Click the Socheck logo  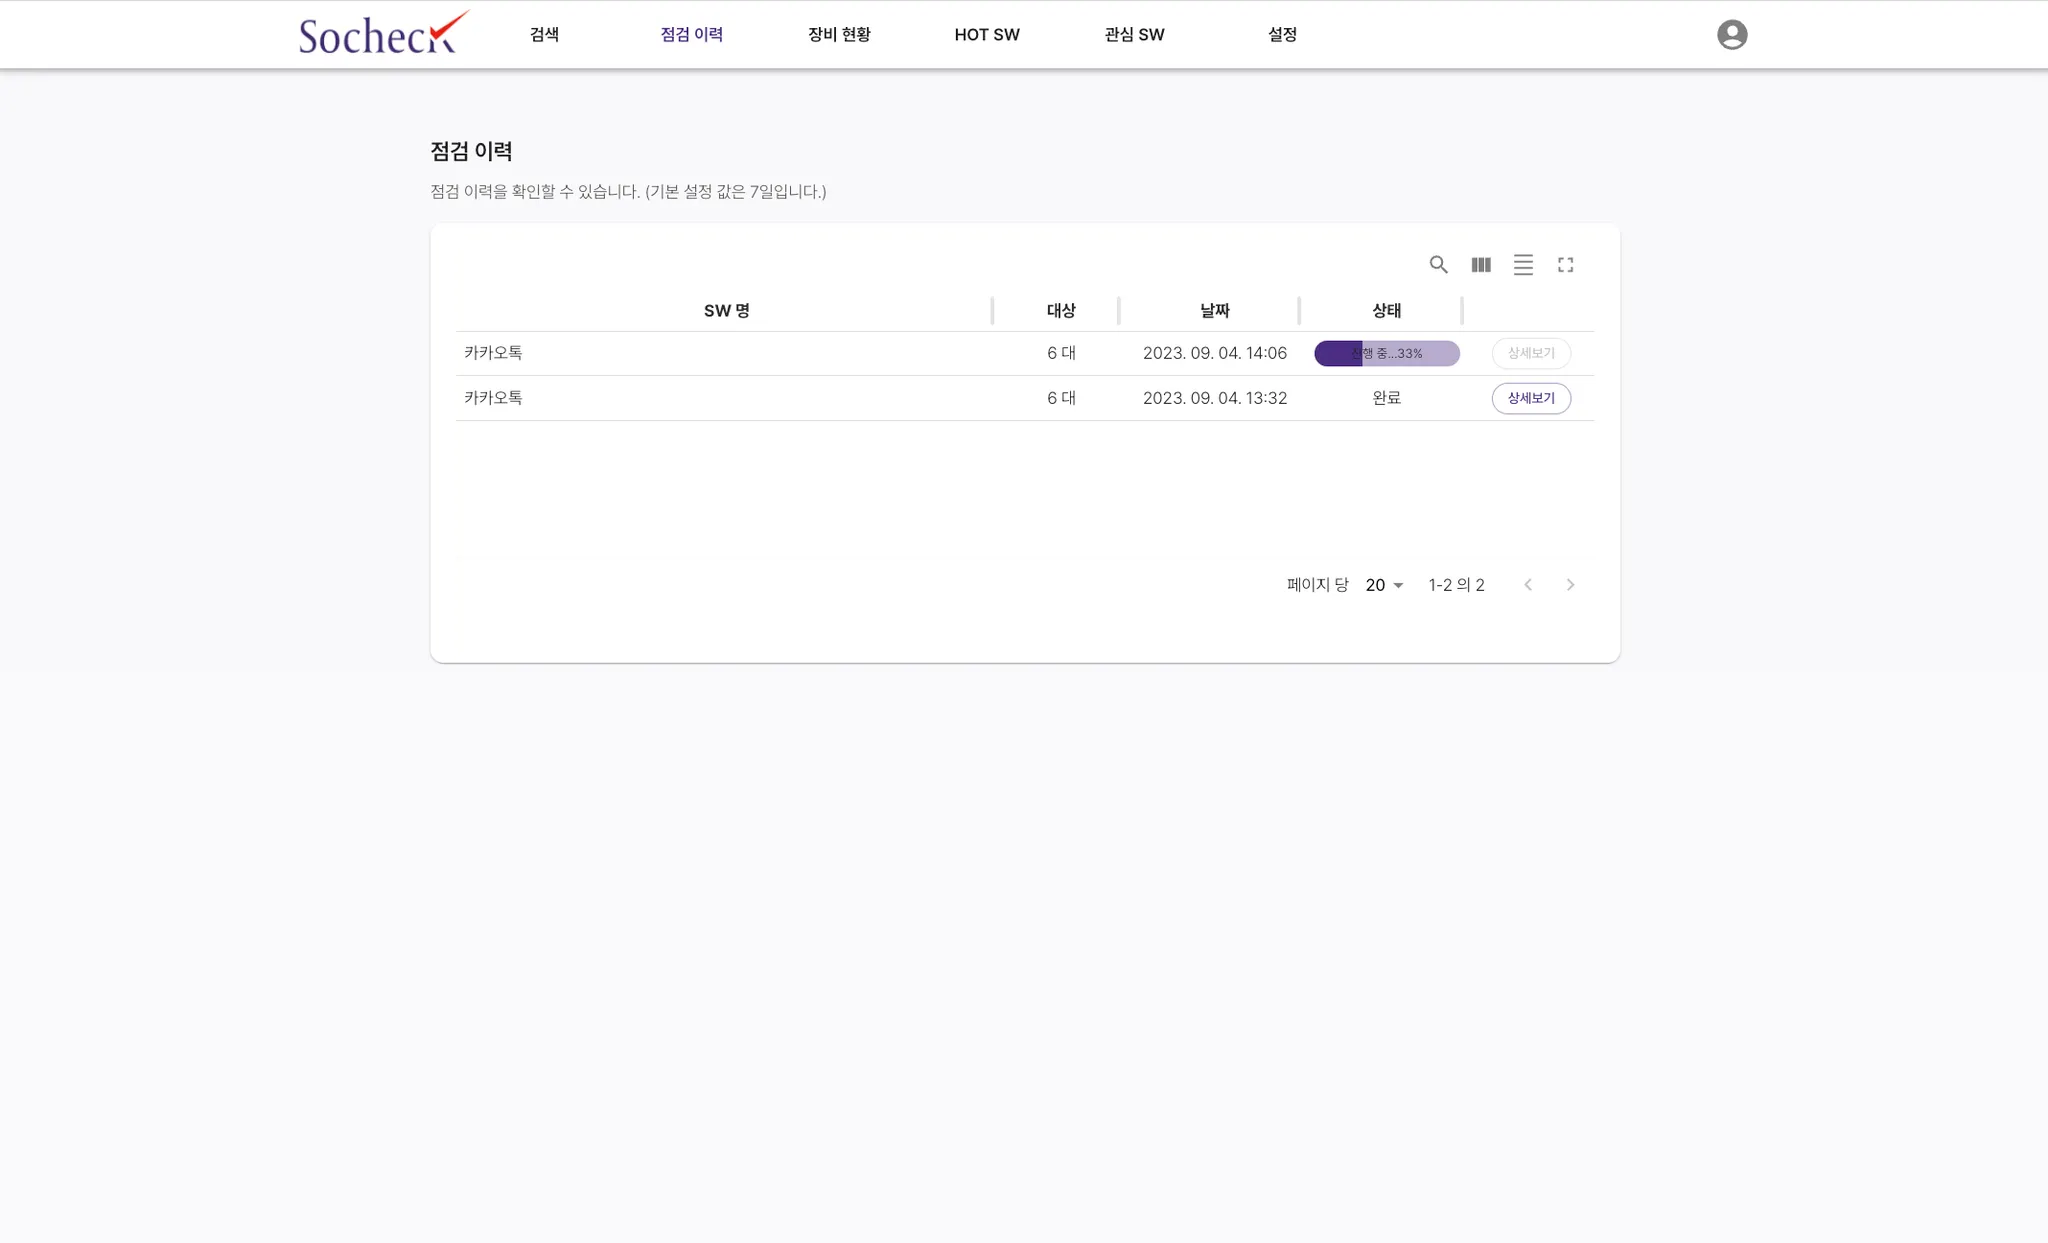click(x=382, y=34)
